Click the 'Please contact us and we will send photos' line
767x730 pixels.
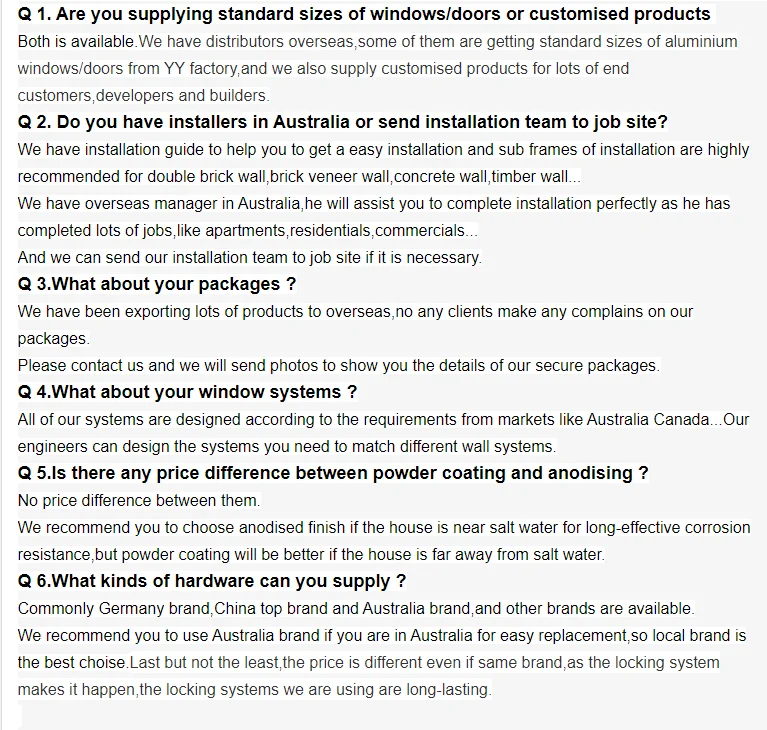338,365
